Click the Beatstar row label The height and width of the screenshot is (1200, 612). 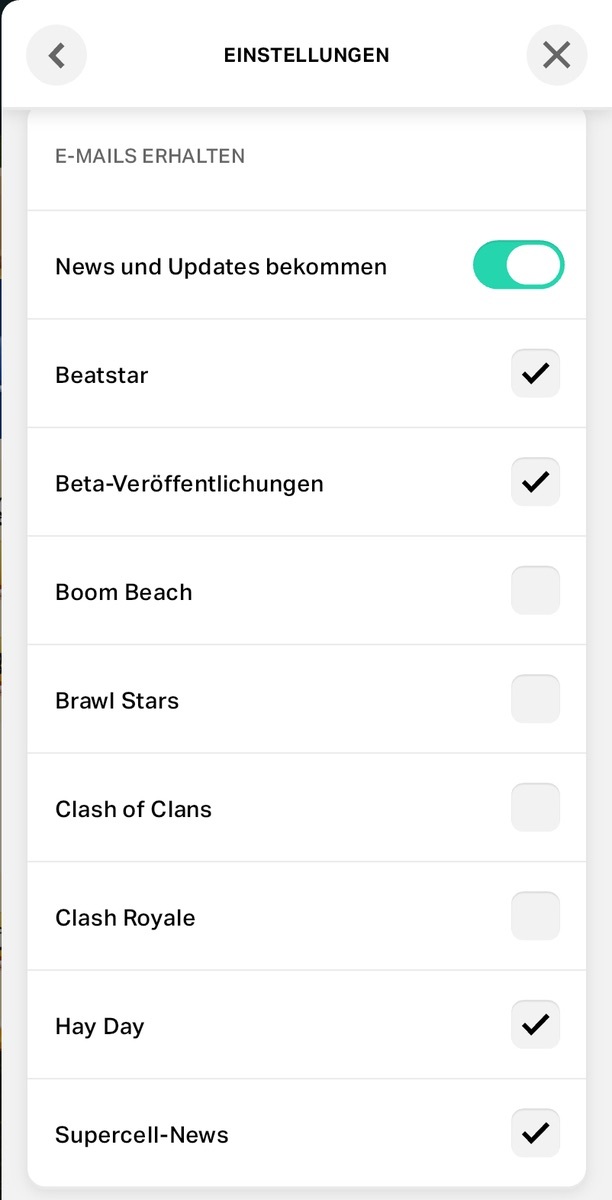[x=102, y=376]
